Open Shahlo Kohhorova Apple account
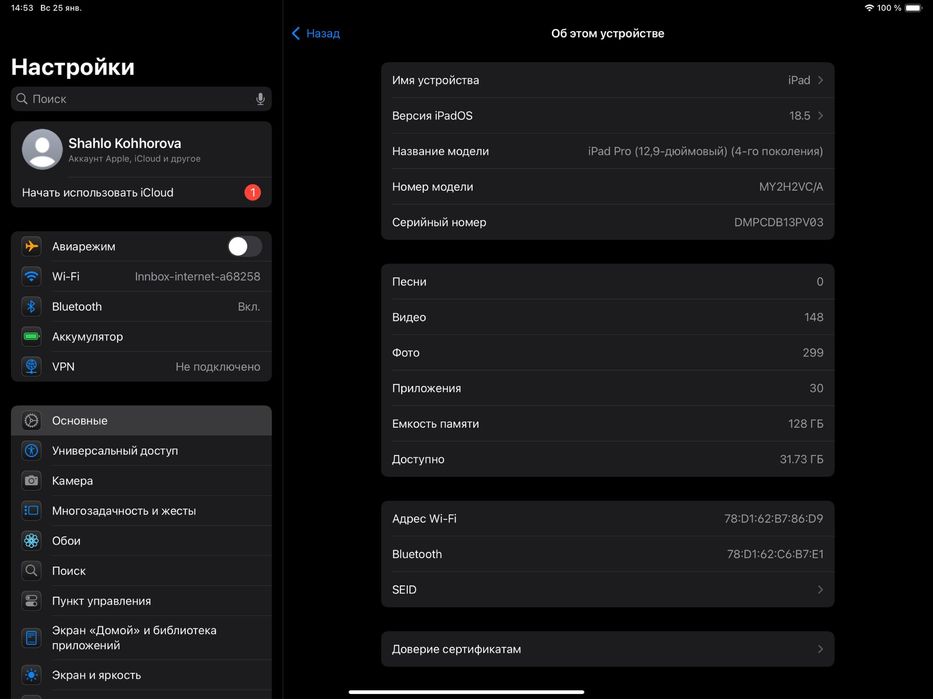933x699 pixels. (141, 149)
